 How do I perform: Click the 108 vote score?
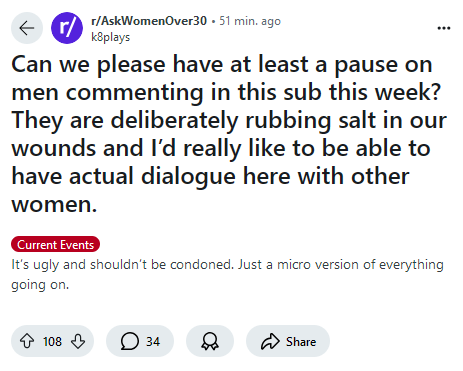tap(52, 342)
